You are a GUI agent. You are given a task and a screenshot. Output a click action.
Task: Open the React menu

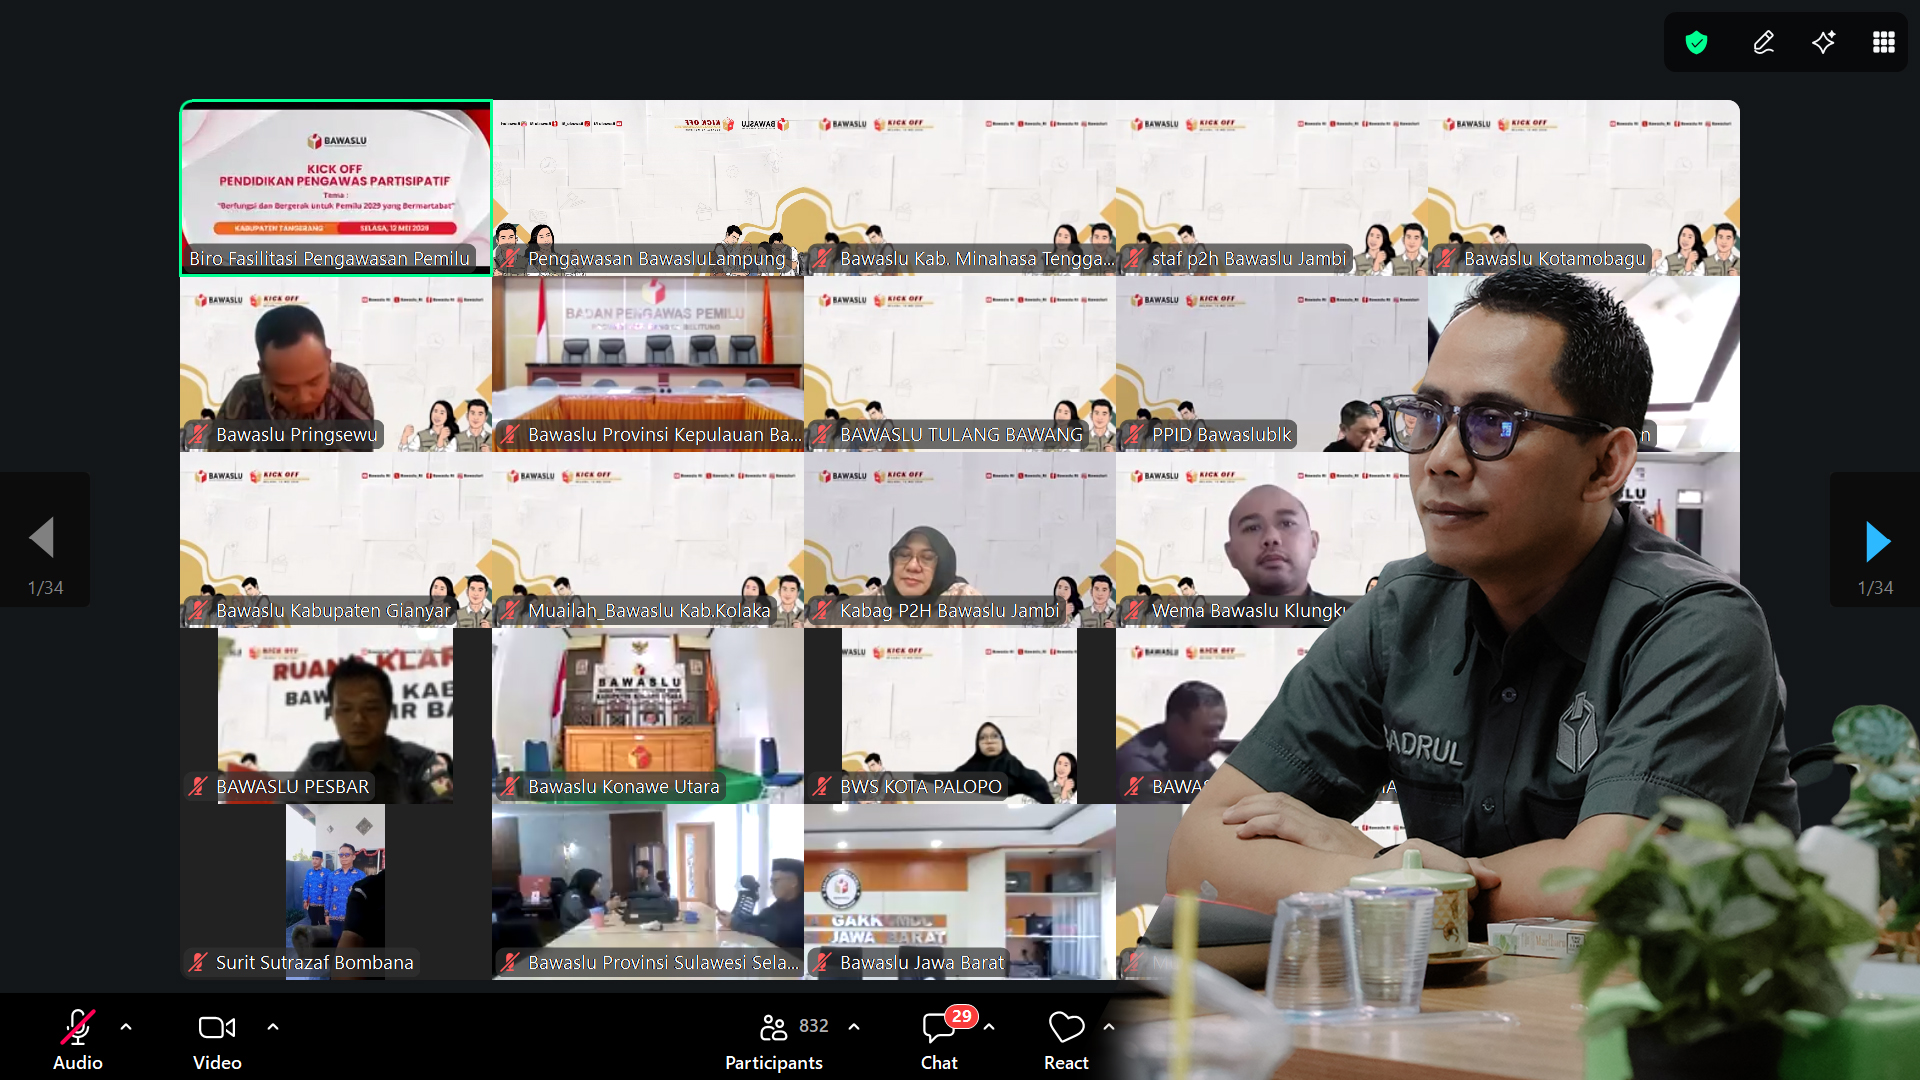click(1066, 1040)
